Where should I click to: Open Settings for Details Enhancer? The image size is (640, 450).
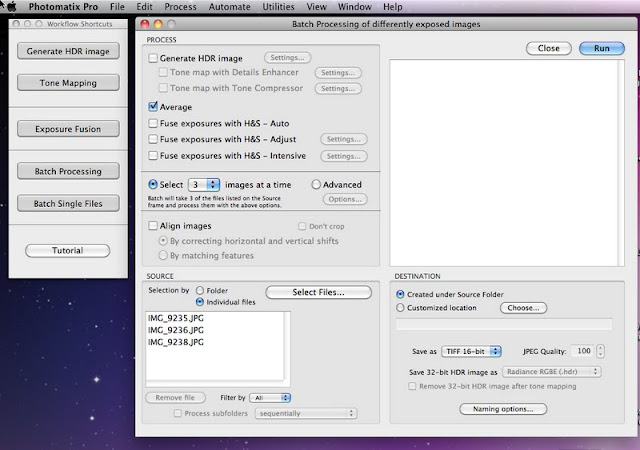click(338, 73)
